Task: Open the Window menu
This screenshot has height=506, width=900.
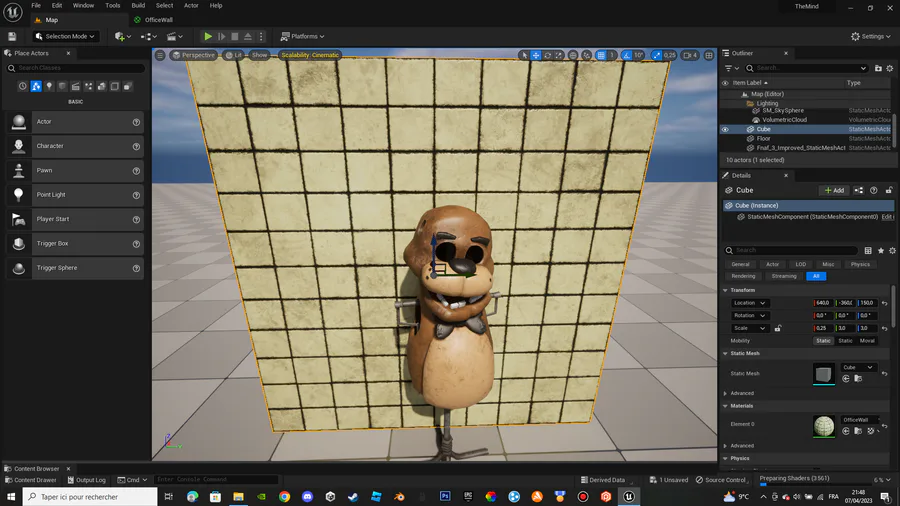Action: click(83, 5)
